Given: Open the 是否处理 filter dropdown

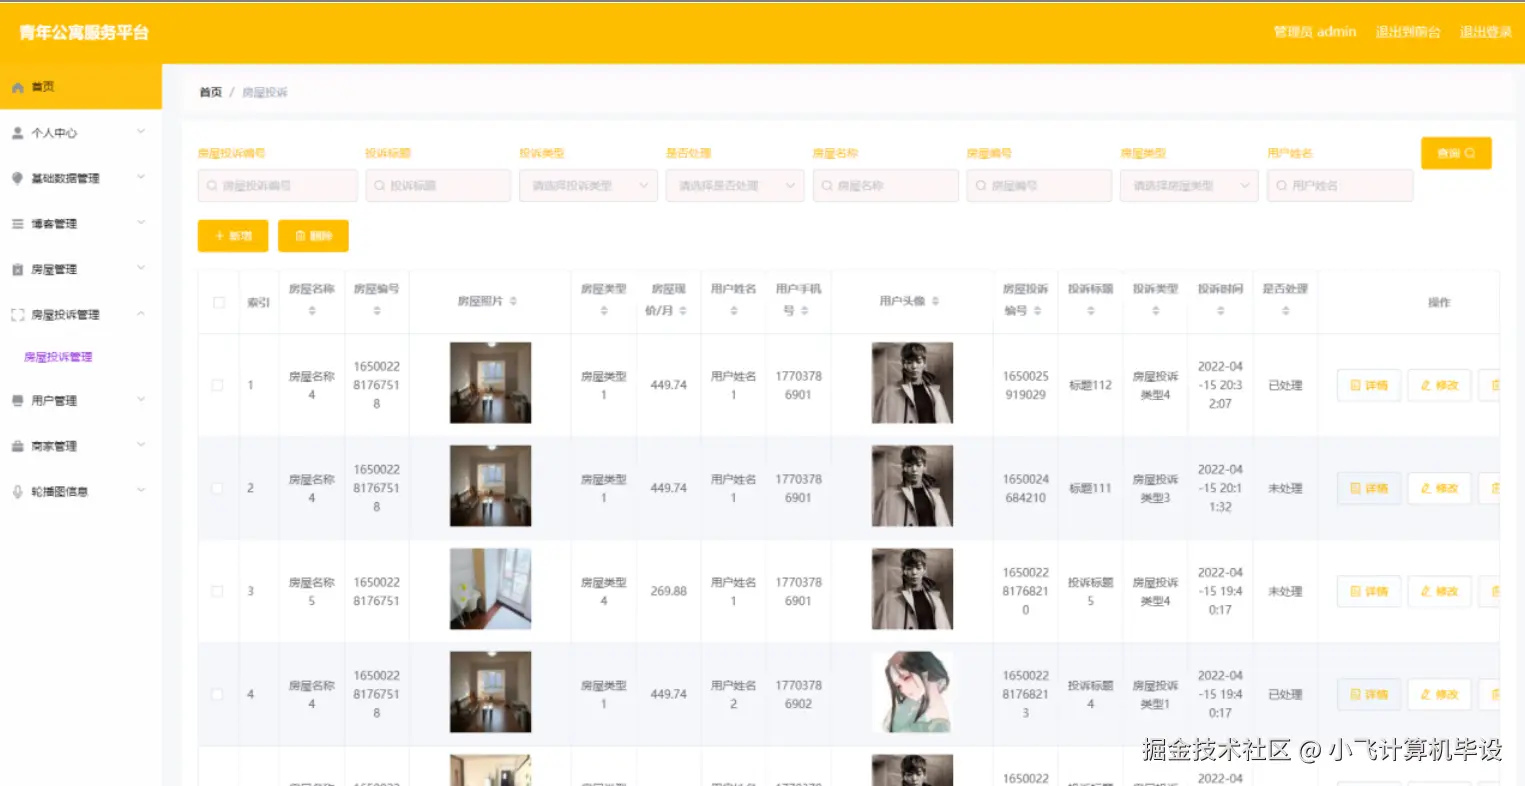Looking at the screenshot, I should (735, 186).
